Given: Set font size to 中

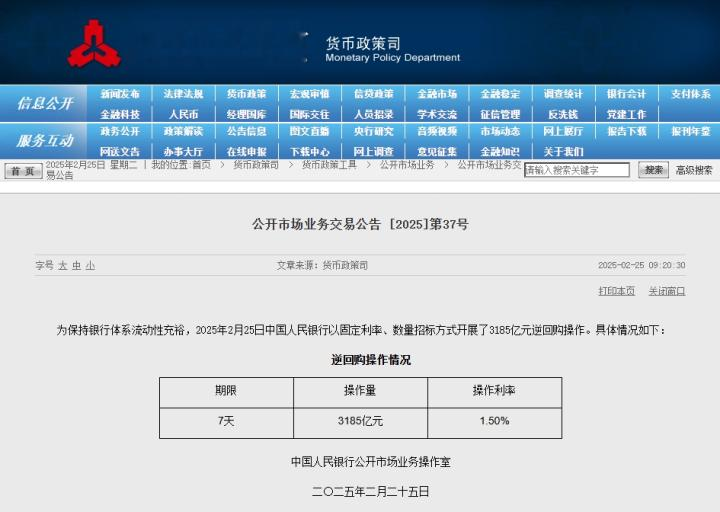Looking at the screenshot, I should (x=76, y=265).
